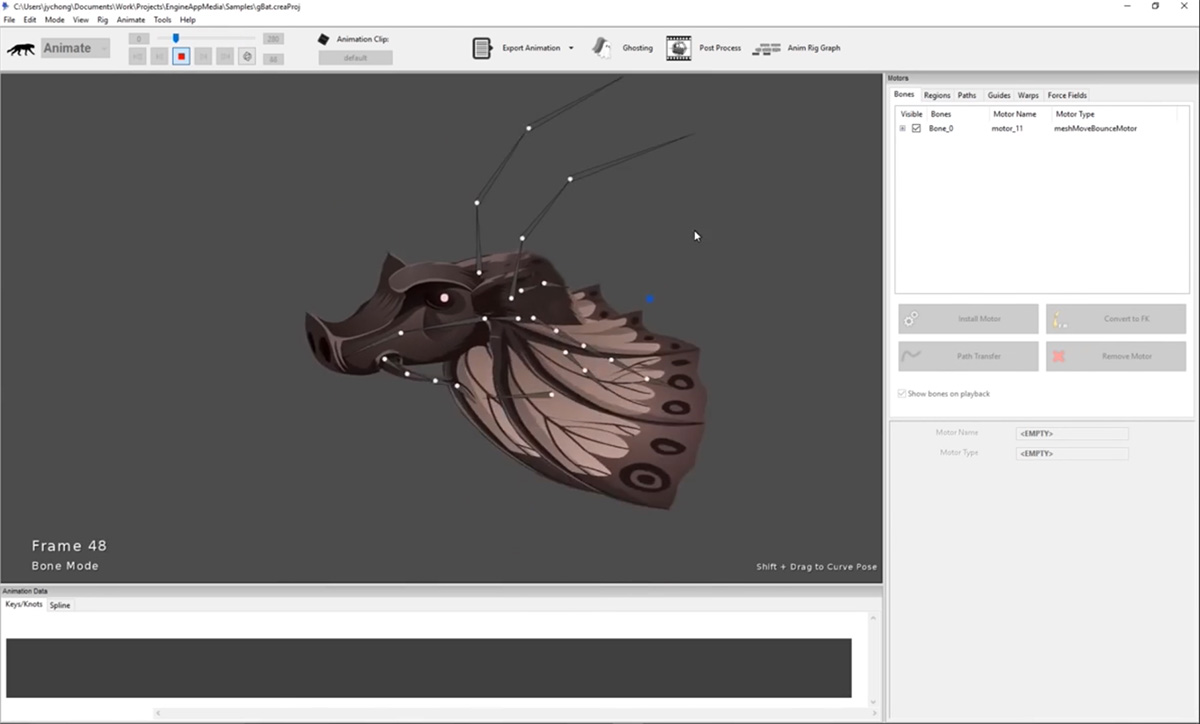Open the Post Process filmstrip icon

point(679,48)
